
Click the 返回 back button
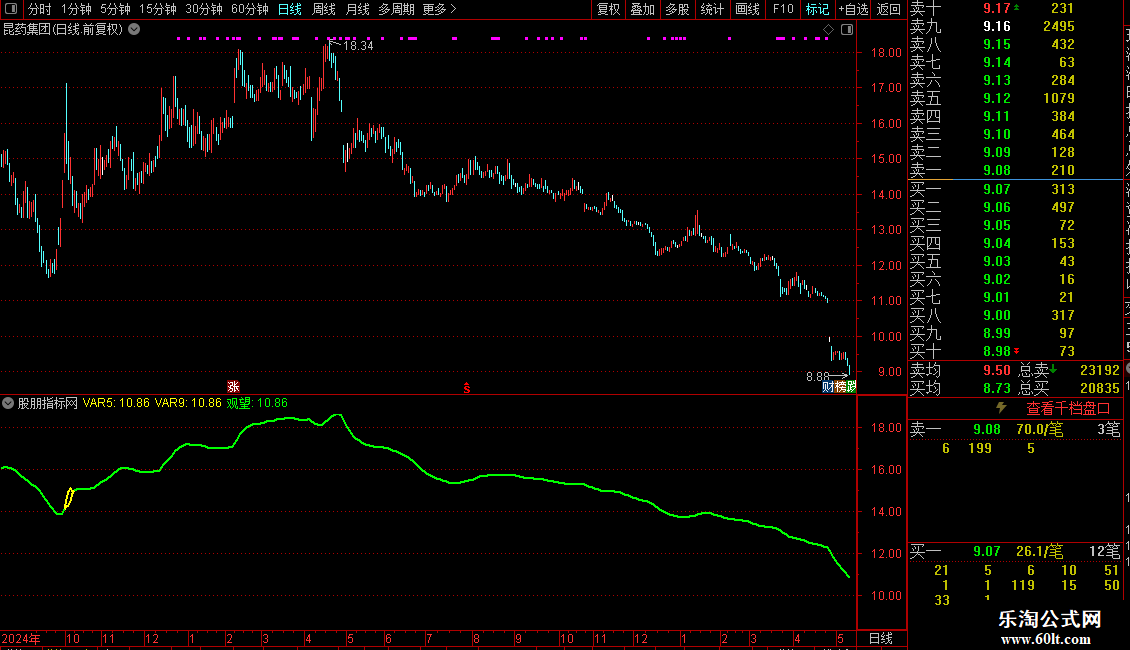pyautogui.click(x=889, y=9)
